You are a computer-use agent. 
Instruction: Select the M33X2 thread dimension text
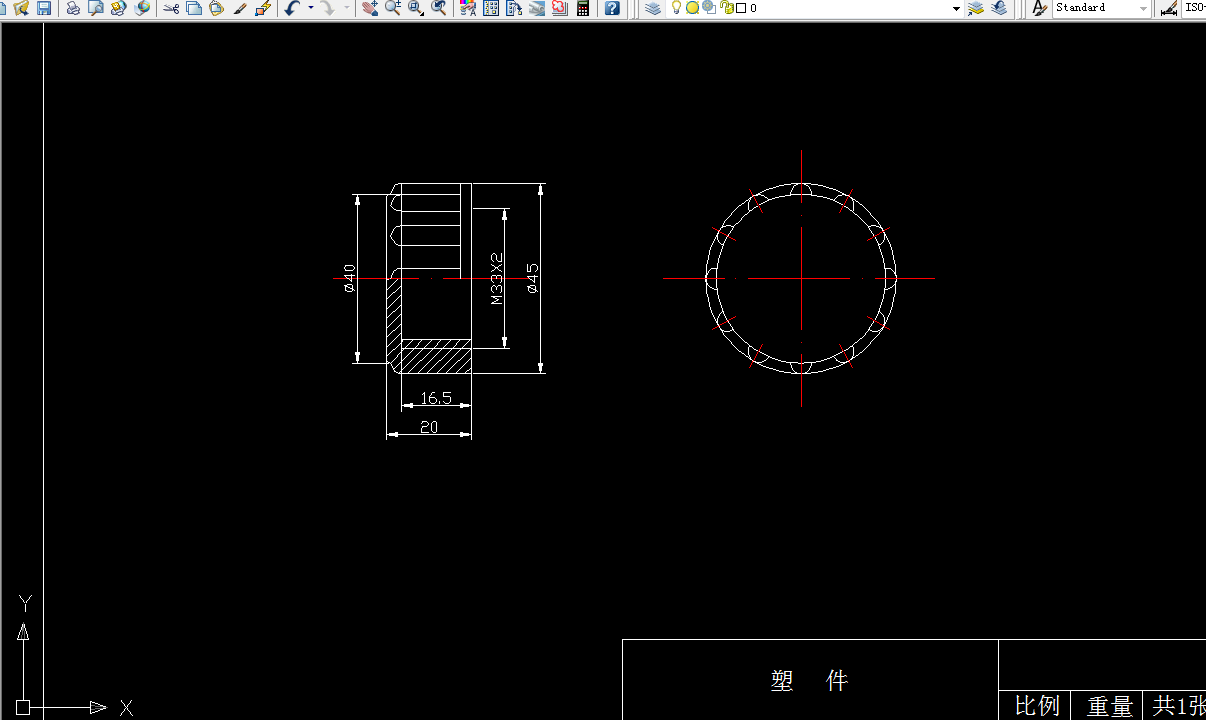point(497,278)
